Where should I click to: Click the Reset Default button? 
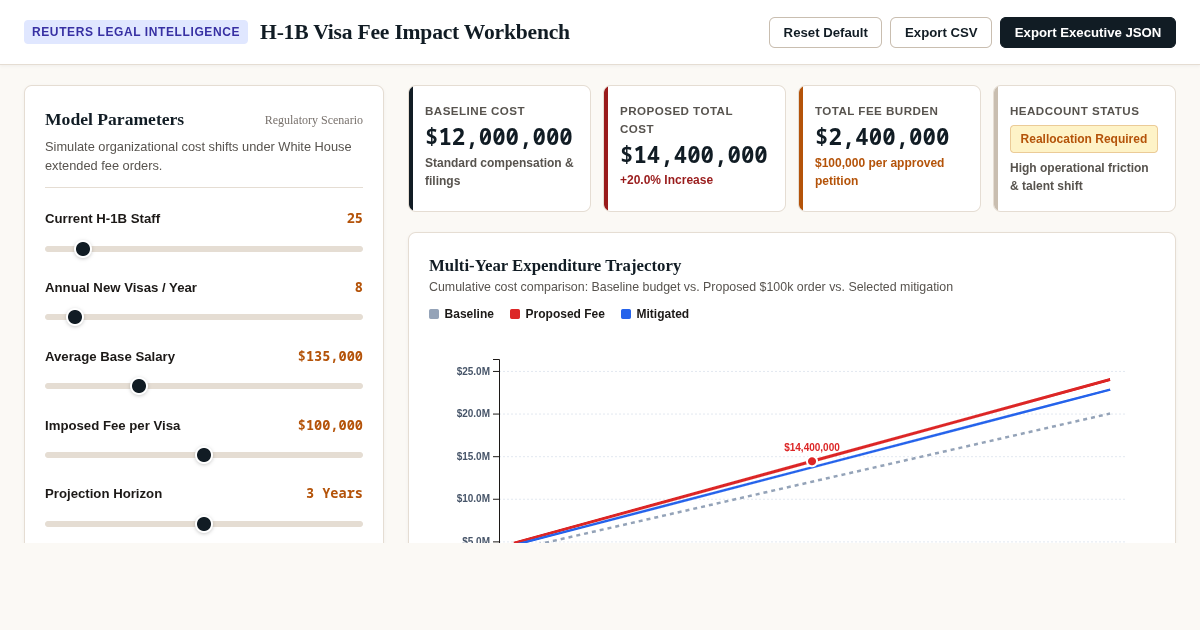825,32
